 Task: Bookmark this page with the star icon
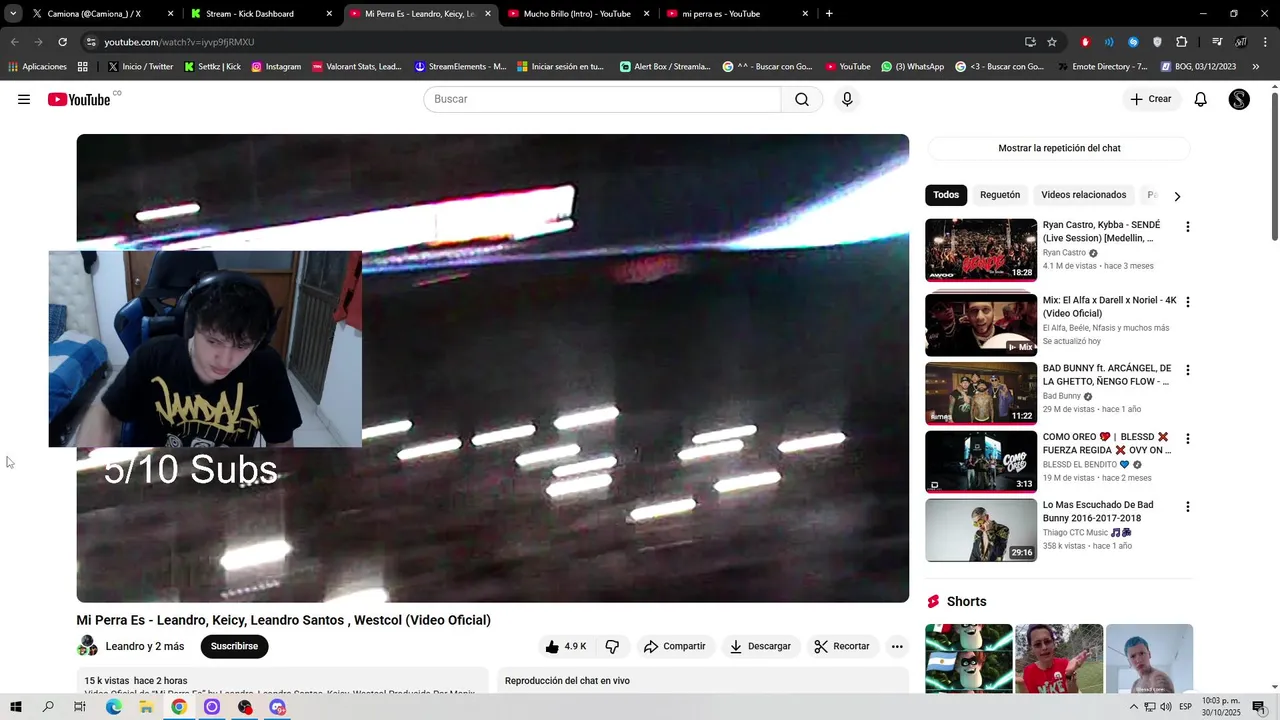1052,42
